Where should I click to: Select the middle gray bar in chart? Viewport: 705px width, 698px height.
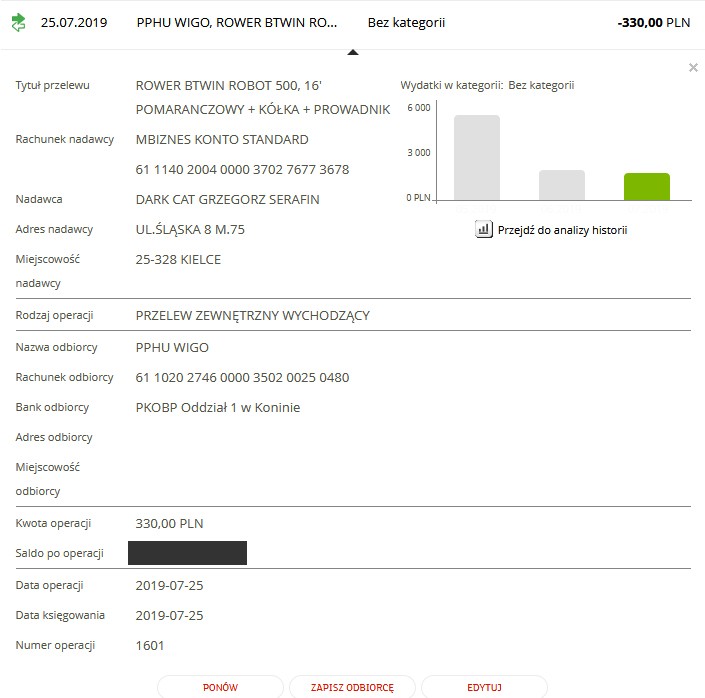click(561, 185)
